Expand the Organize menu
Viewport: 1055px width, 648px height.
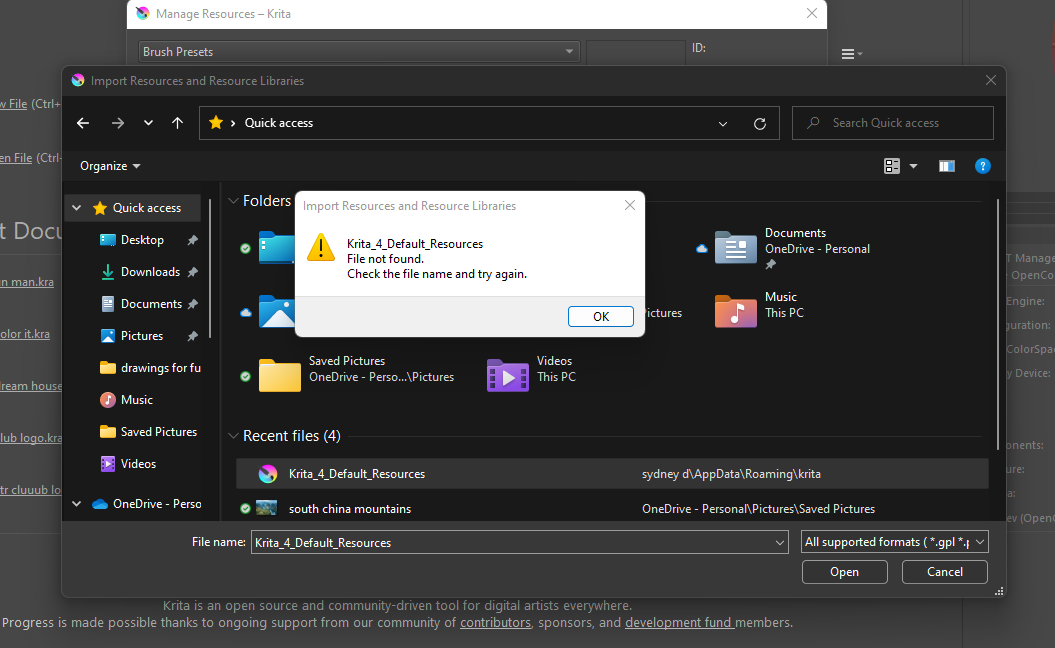(110, 166)
